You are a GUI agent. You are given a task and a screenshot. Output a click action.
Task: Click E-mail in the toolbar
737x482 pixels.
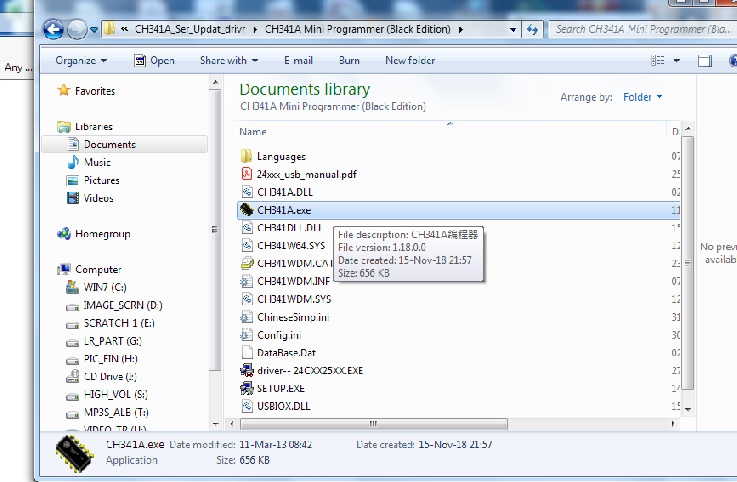pyautogui.click(x=298, y=60)
